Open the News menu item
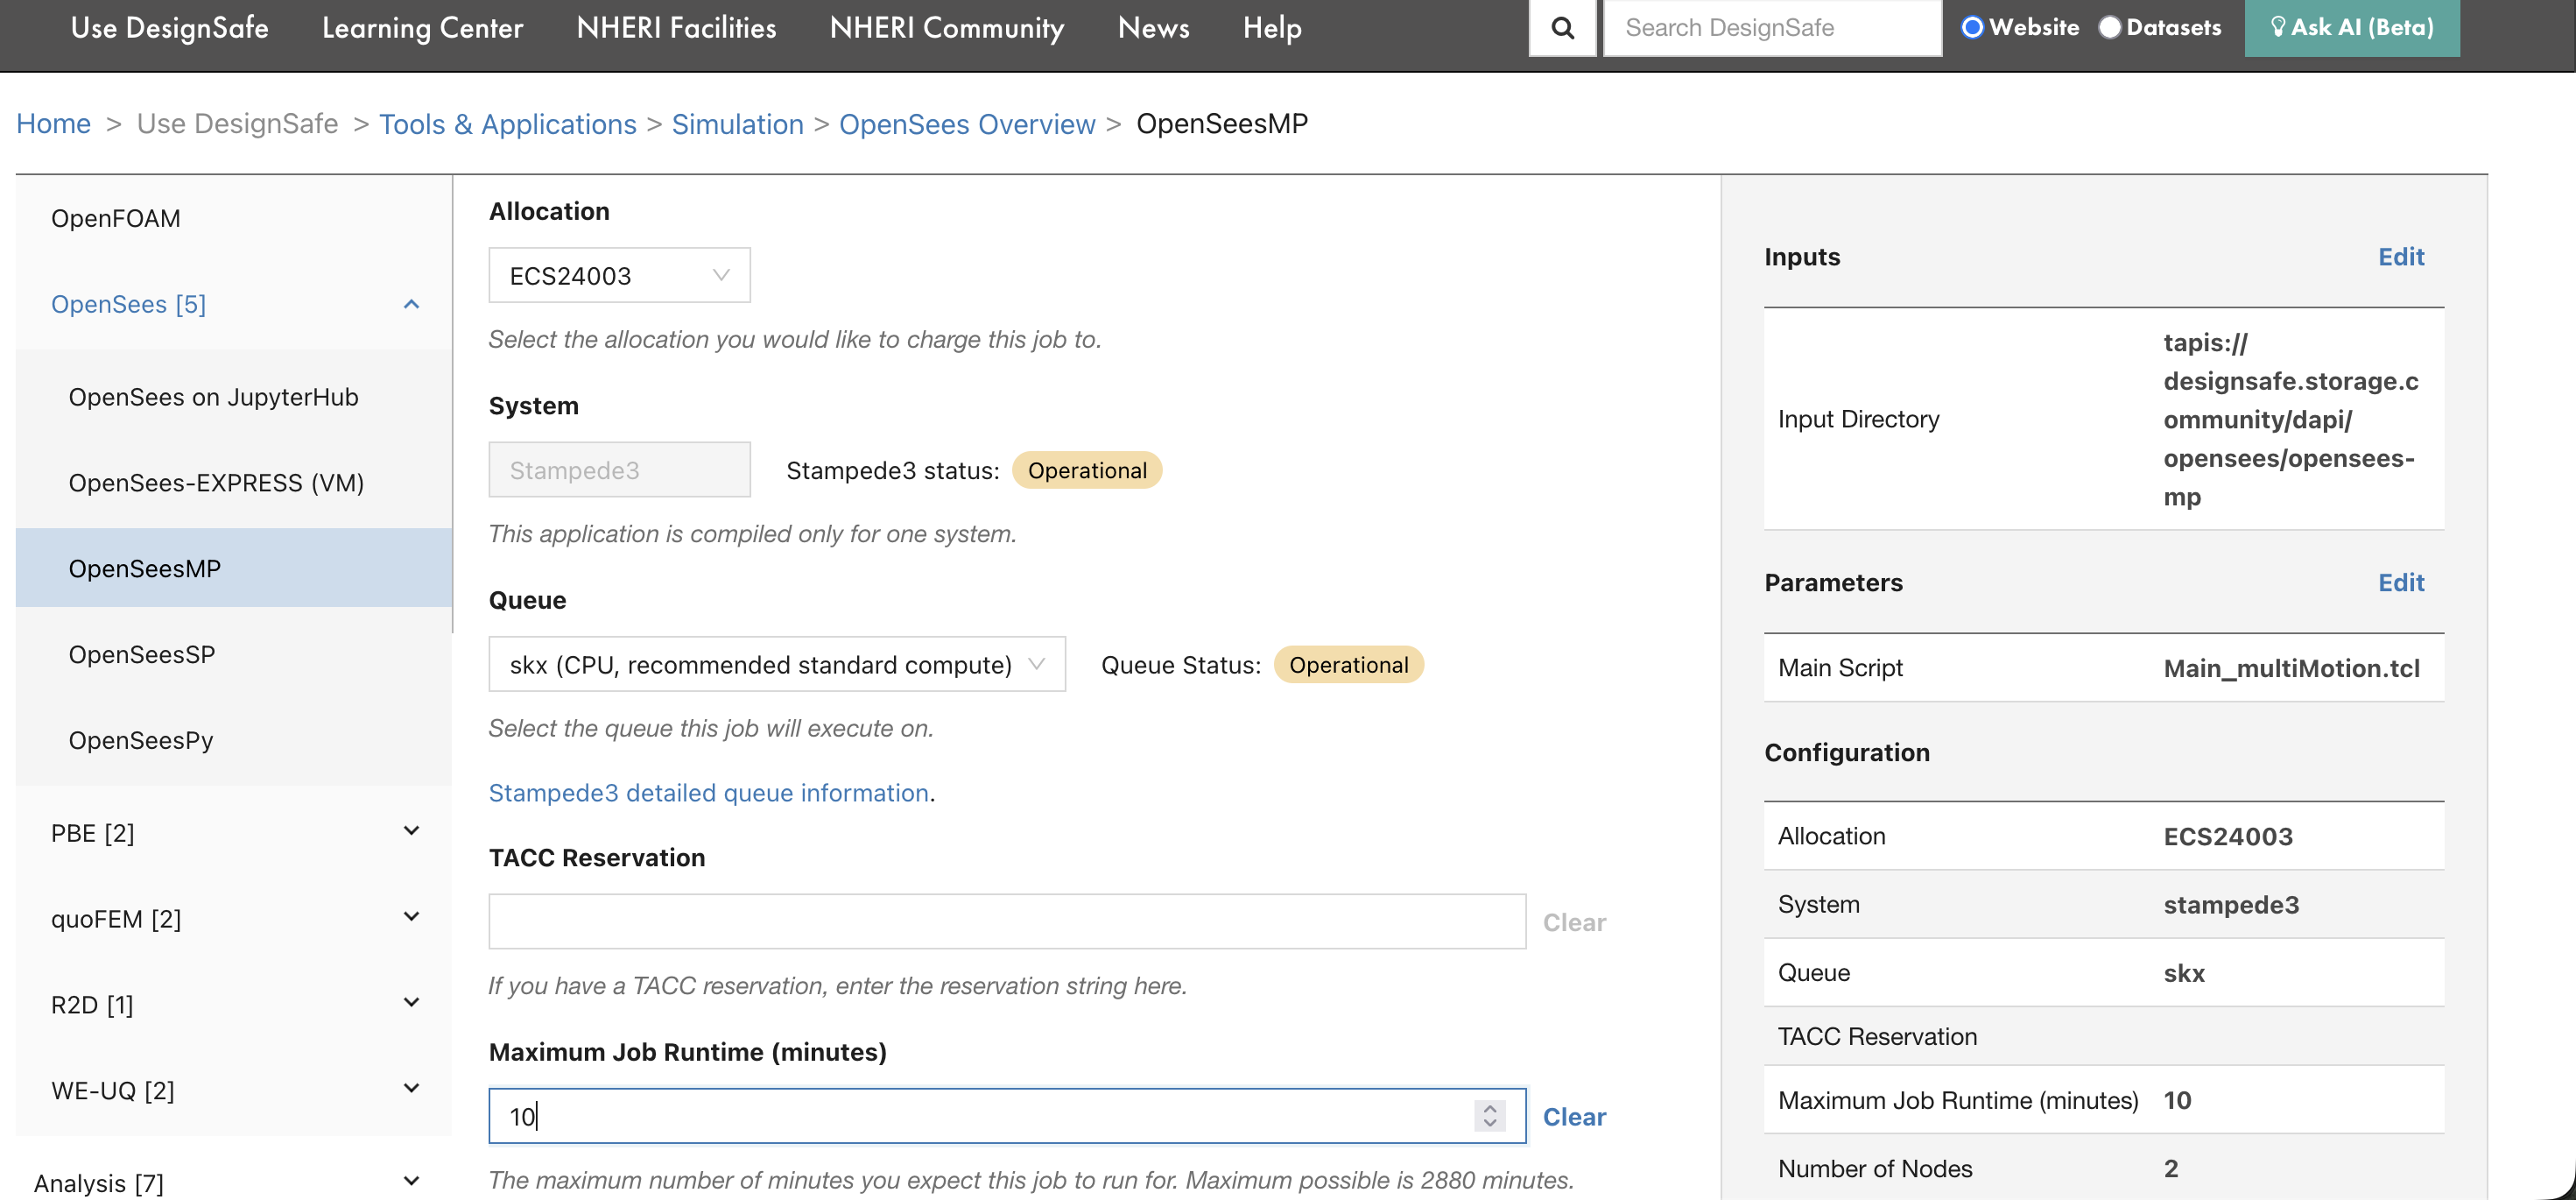Screen dimensions: 2576x1200 tap(1153, 28)
